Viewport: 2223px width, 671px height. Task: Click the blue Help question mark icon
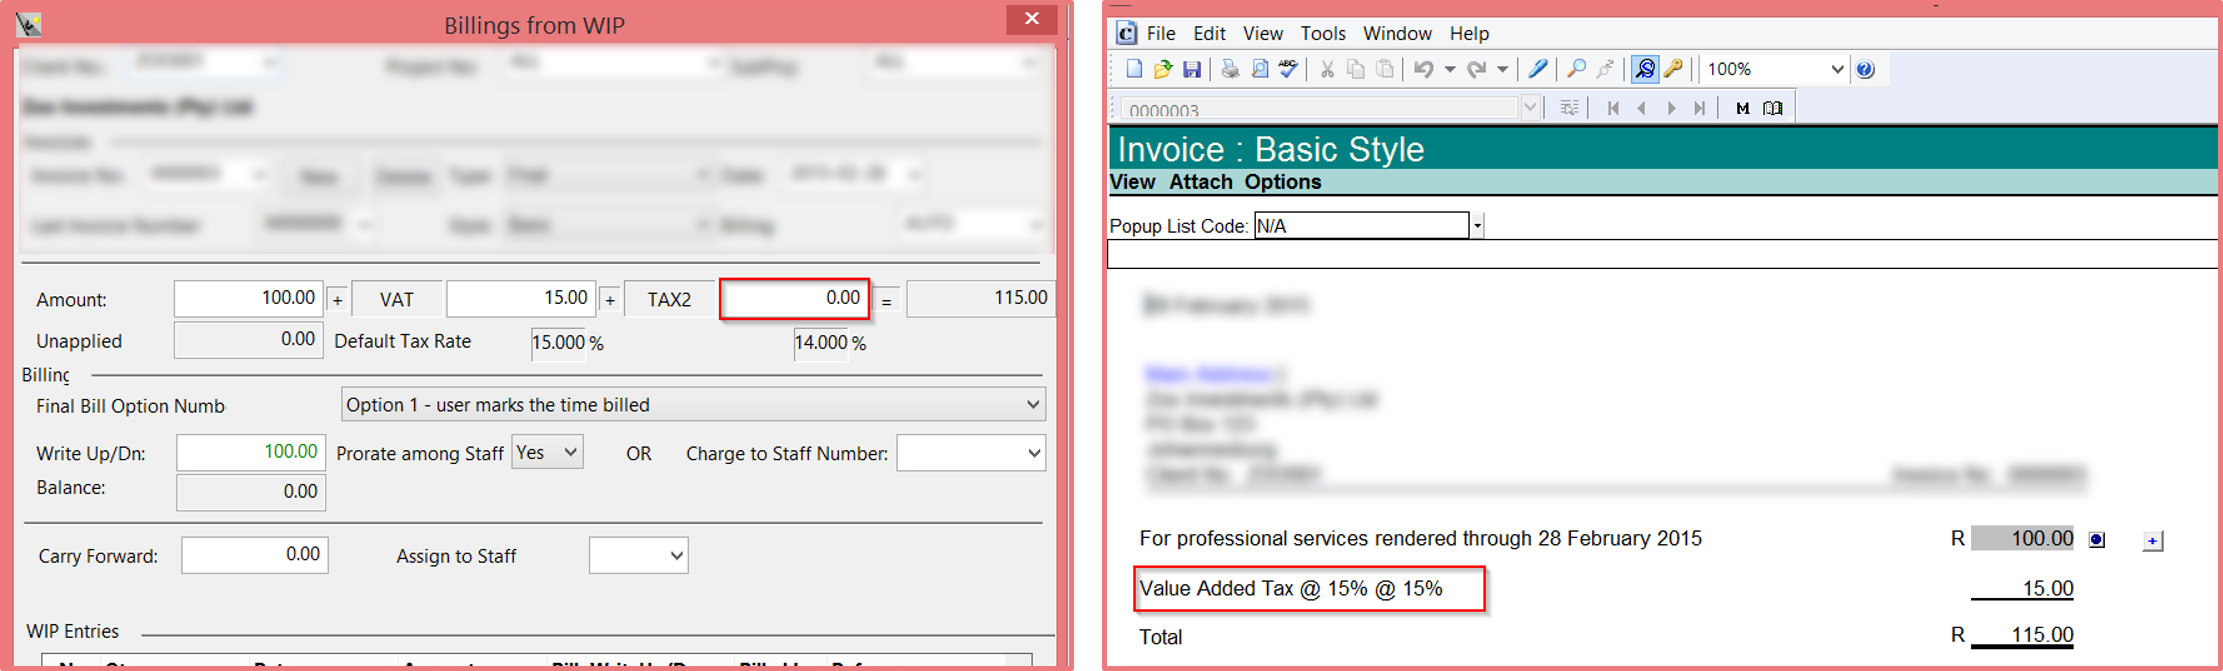(x=1865, y=69)
